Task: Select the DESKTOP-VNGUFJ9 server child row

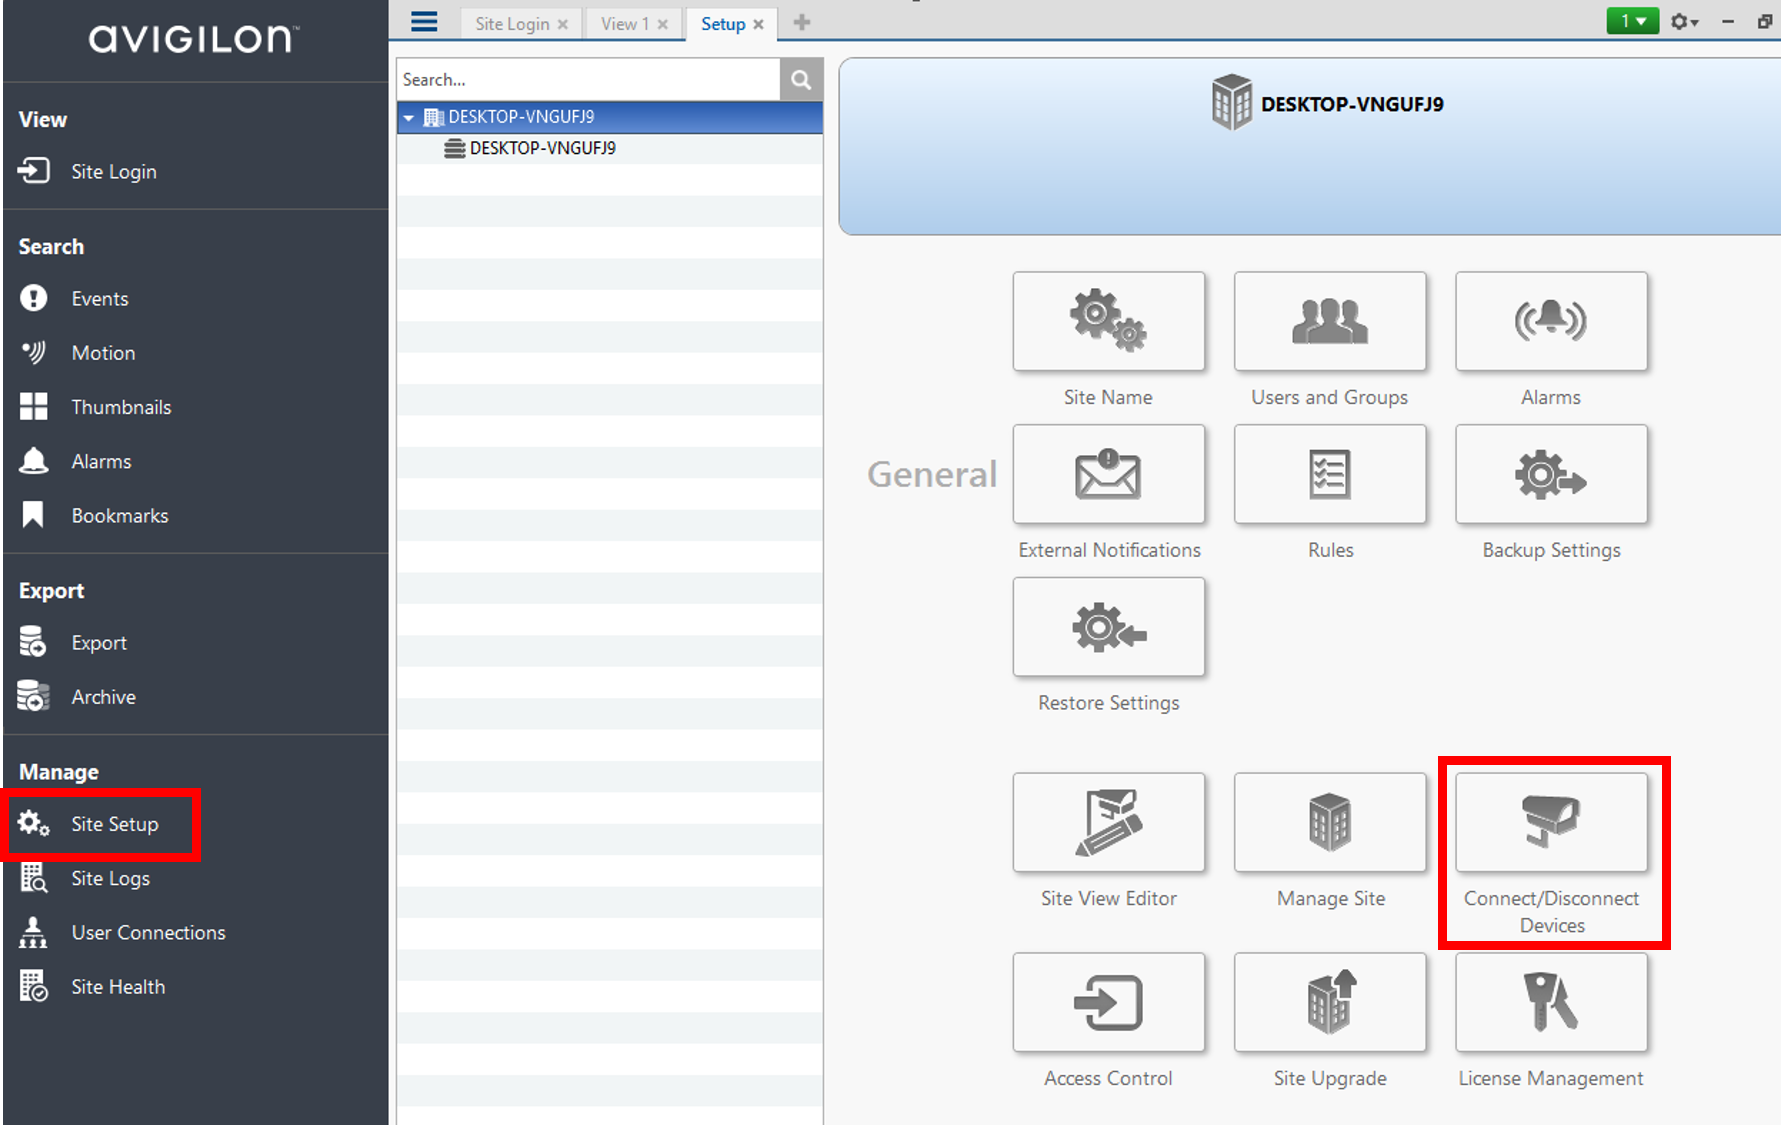Action: click(x=610, y=148)
